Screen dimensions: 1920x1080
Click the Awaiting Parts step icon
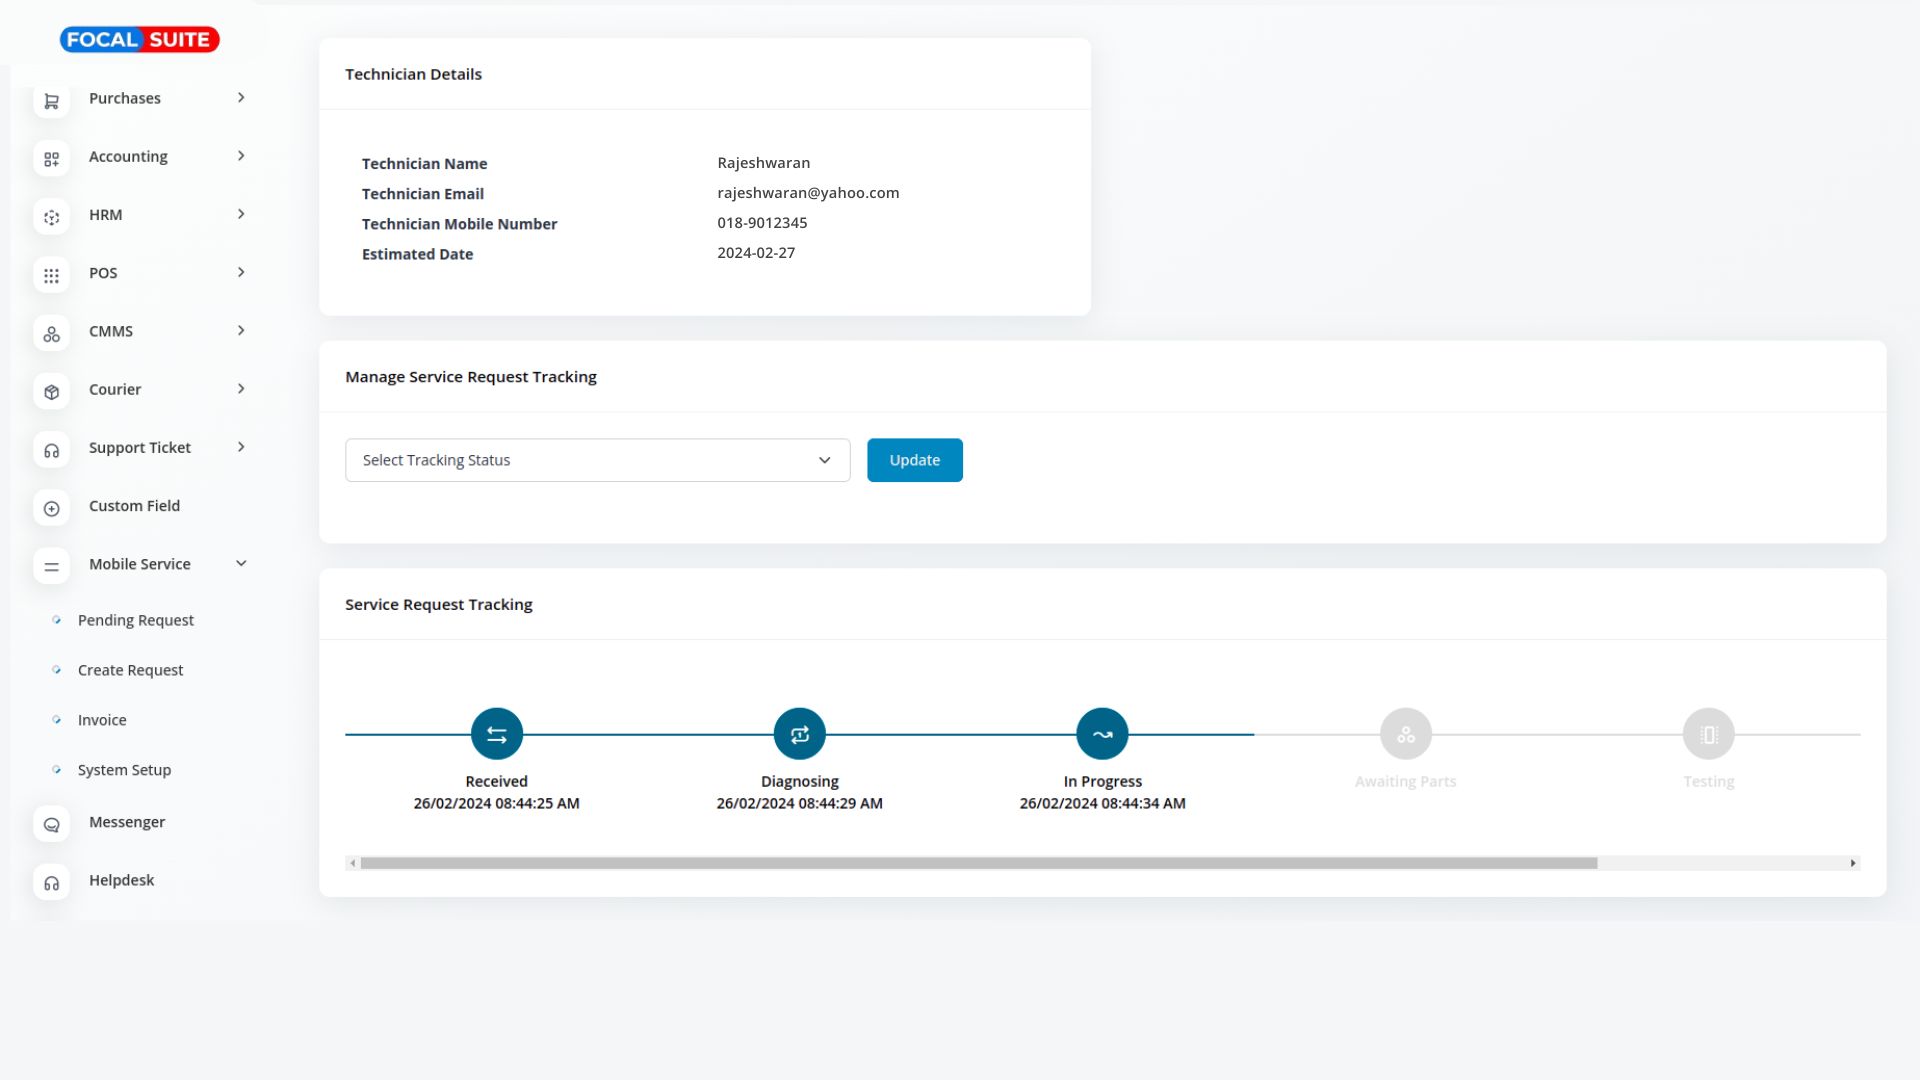coord(1405,734)
